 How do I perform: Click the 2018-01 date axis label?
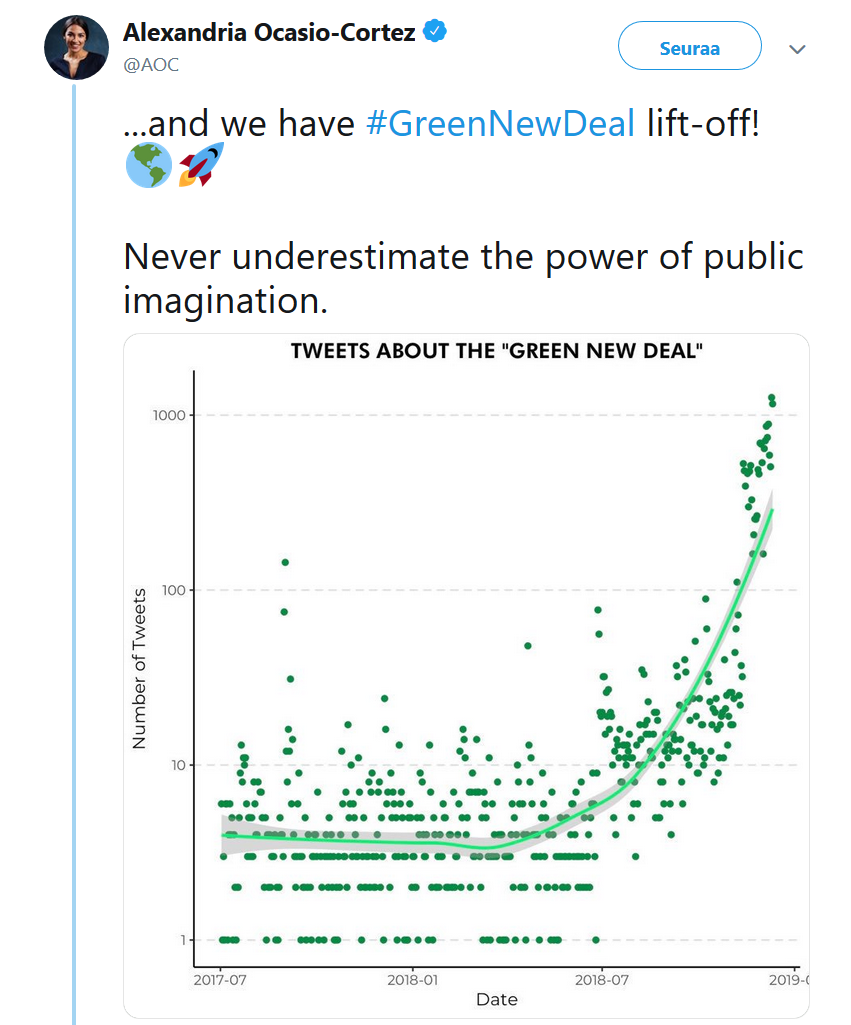pos(412,980)
